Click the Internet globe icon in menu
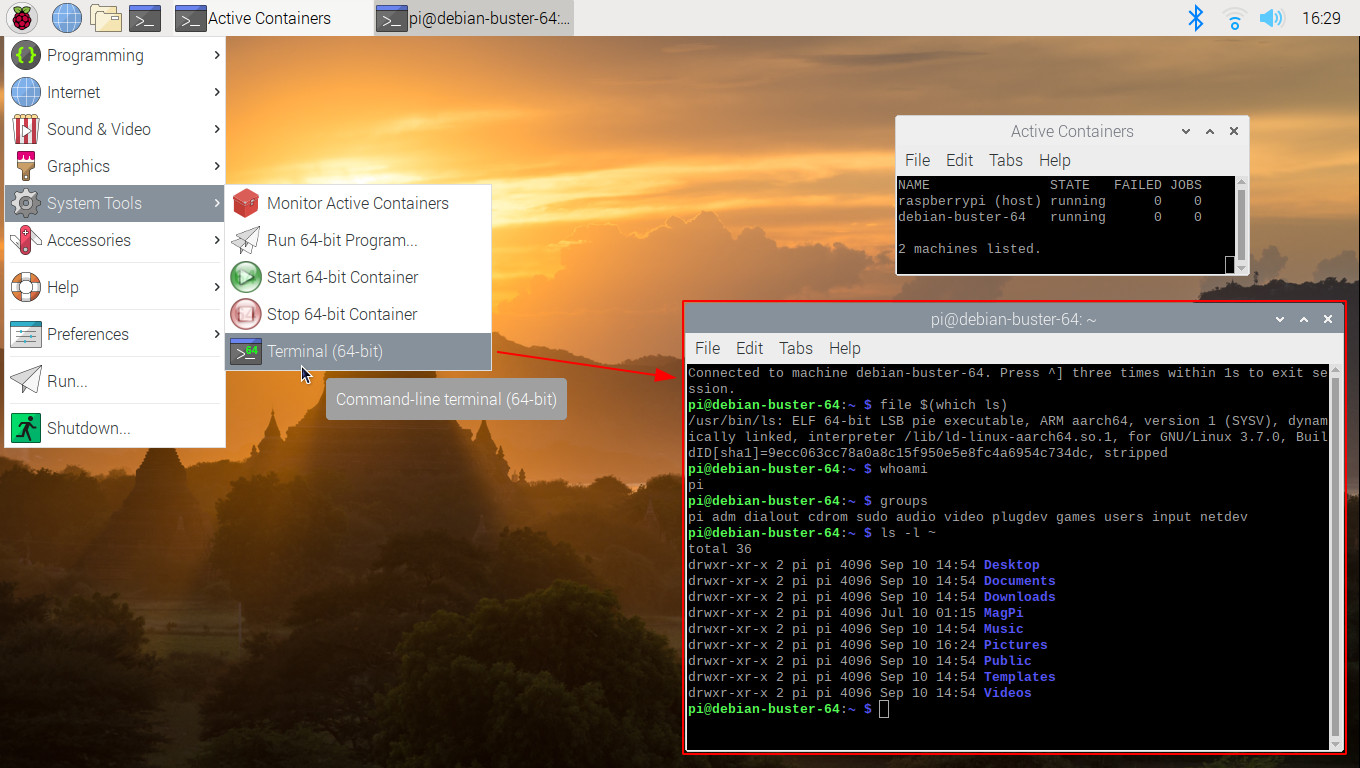The width and height of the screenshot is (1360, 768). 26,92
